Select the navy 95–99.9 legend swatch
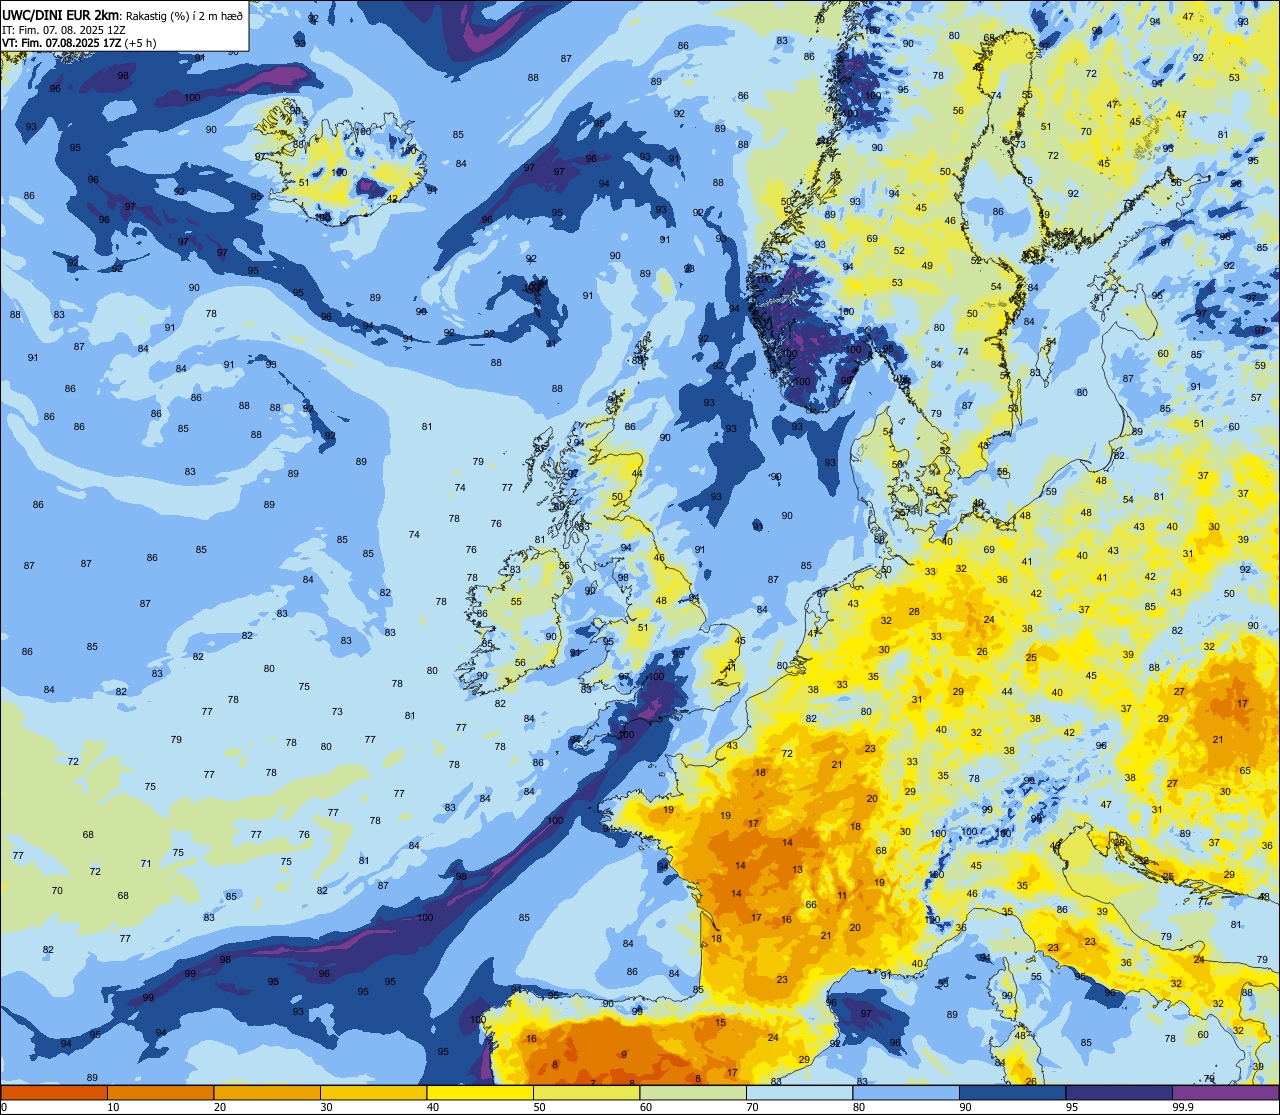 1119,1092
